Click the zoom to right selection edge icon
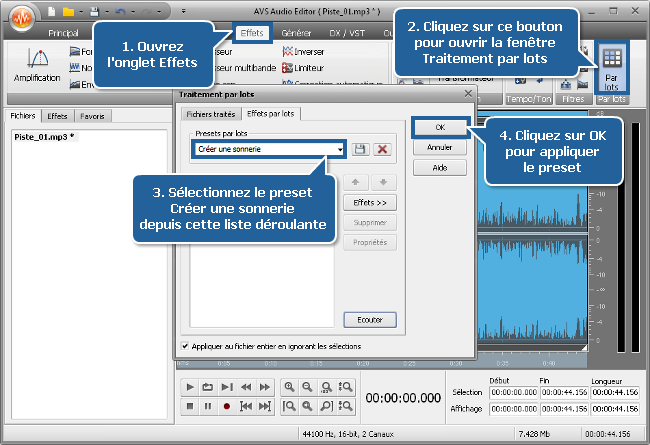 tap(326, 406)
